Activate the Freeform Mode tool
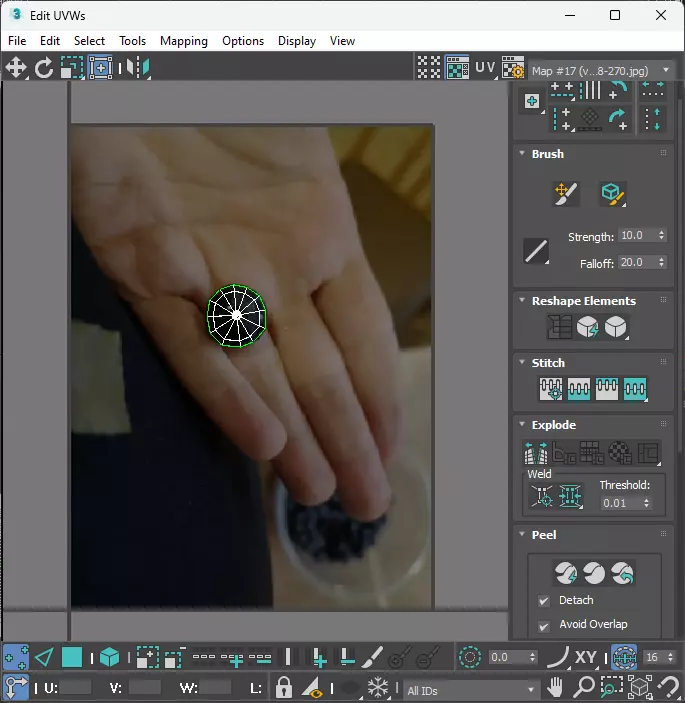Screen dimensions: 685x703 pyautogui.click(x=100, y=68)
